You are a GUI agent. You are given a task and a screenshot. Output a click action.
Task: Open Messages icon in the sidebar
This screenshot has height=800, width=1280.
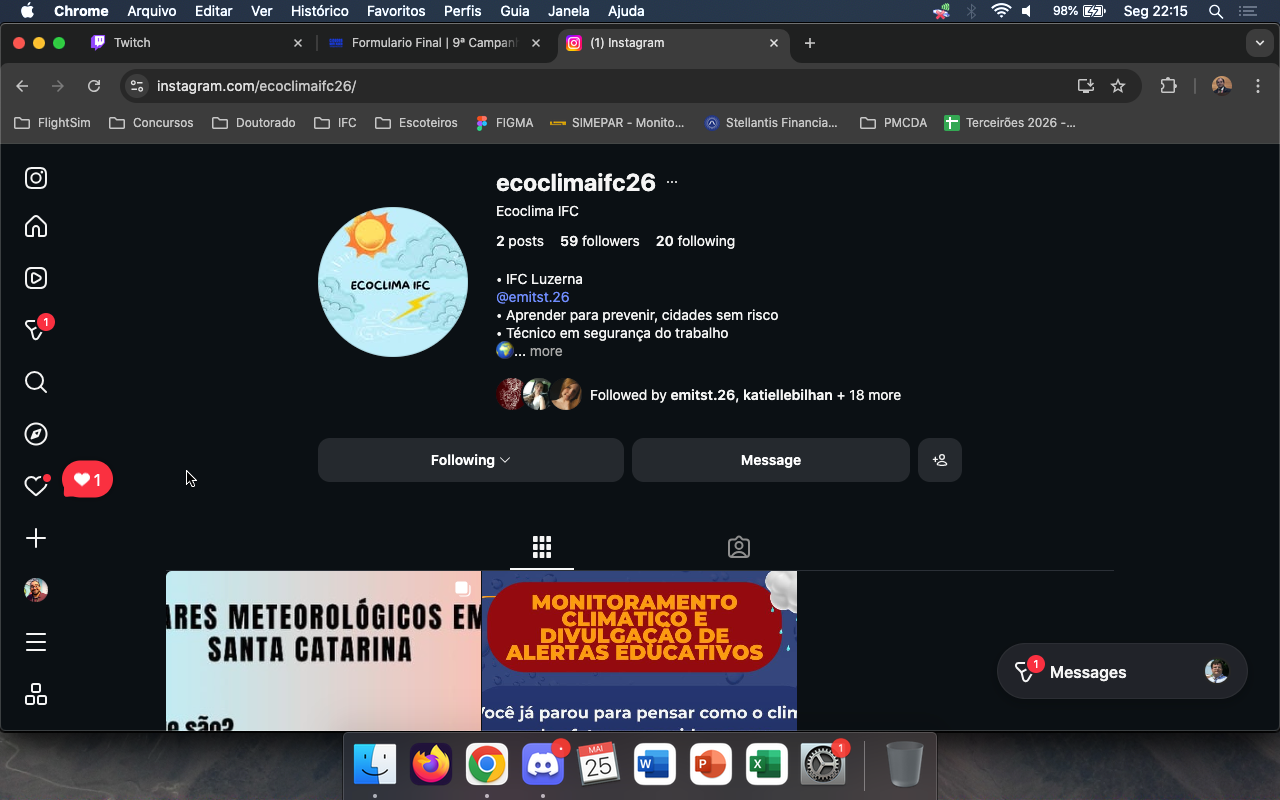(x=36, y=330)
